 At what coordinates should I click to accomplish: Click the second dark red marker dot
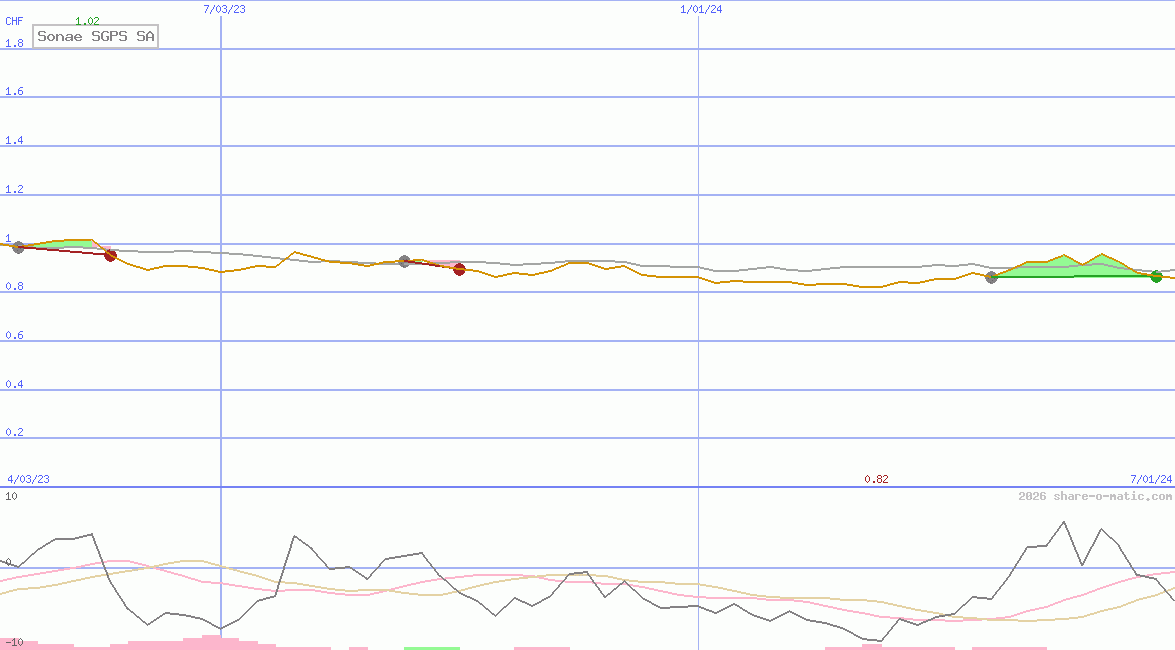pyautogui.click(x=459, y=269)
